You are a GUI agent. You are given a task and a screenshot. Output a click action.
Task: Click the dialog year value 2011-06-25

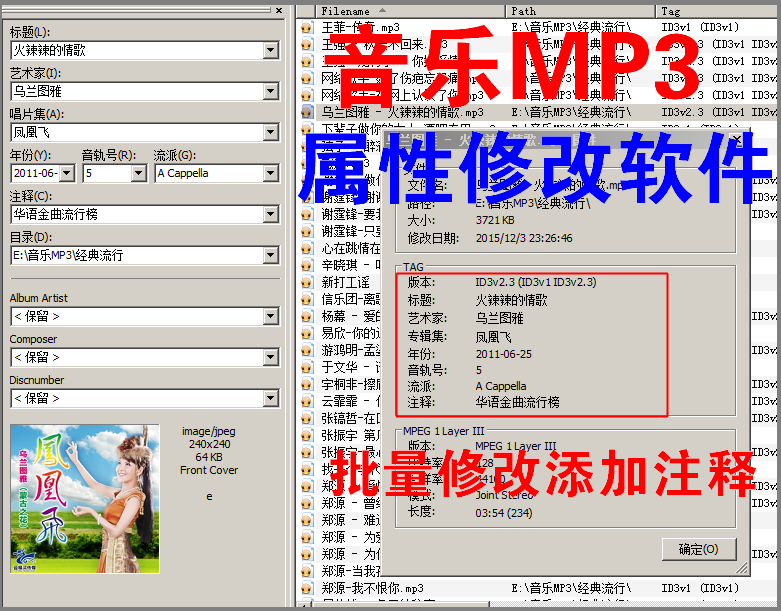tap(504, 354)
